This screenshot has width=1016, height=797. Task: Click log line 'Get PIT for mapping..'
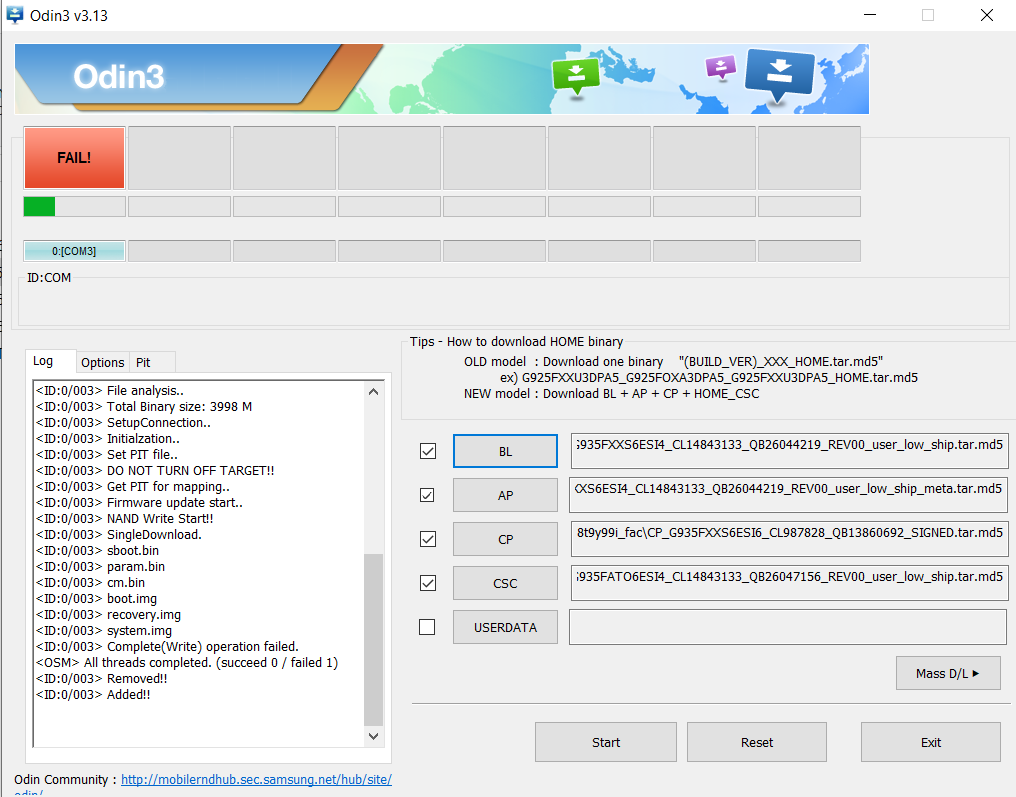pos(133,487)
